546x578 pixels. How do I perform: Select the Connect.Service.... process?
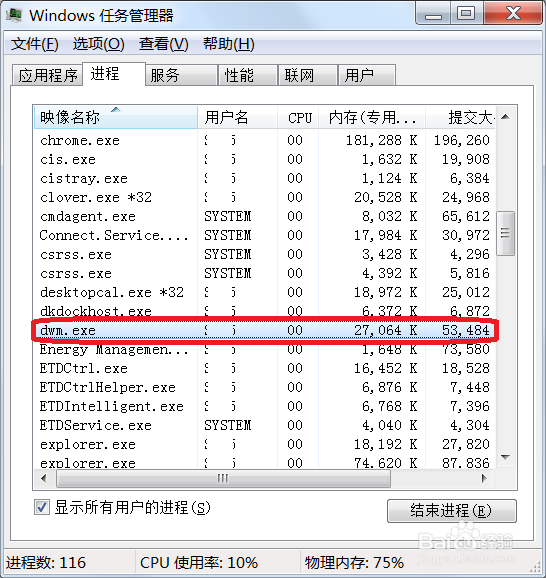(x=265, y=236)
